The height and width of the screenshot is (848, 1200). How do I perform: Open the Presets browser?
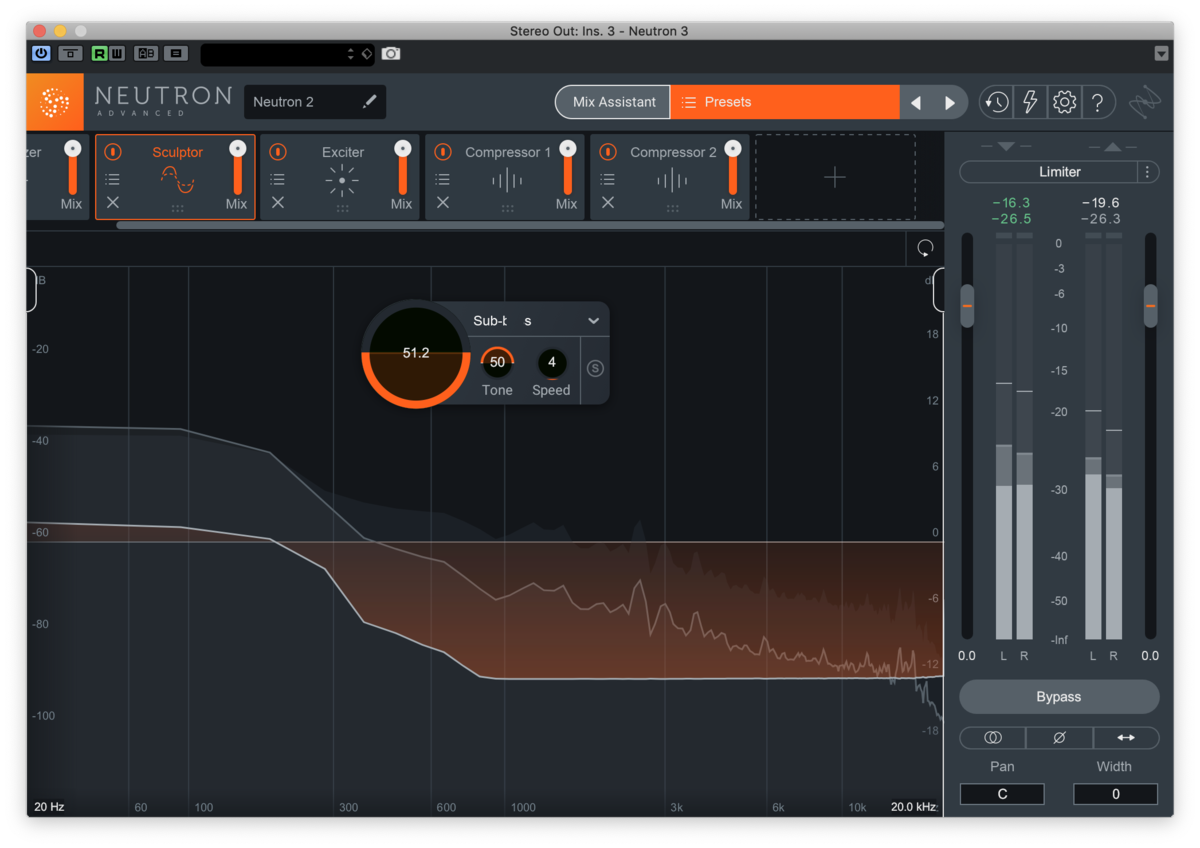coord(785,102)
